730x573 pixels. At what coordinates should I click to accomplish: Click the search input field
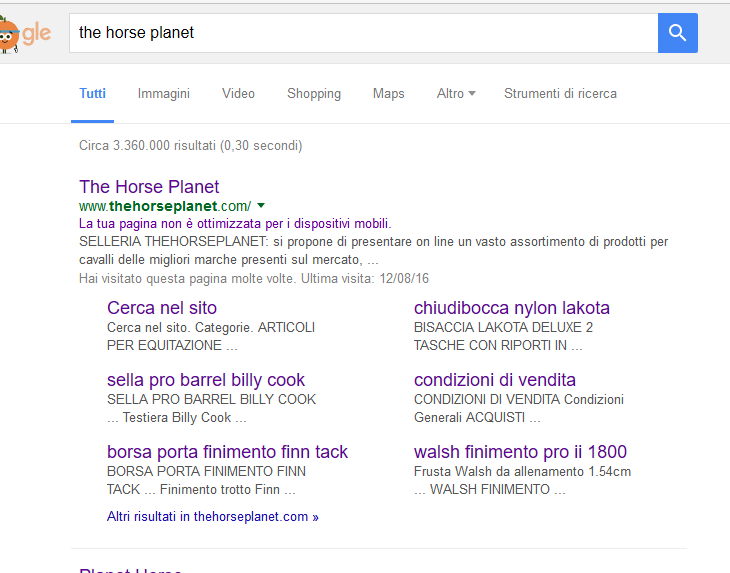pos(360,33)
